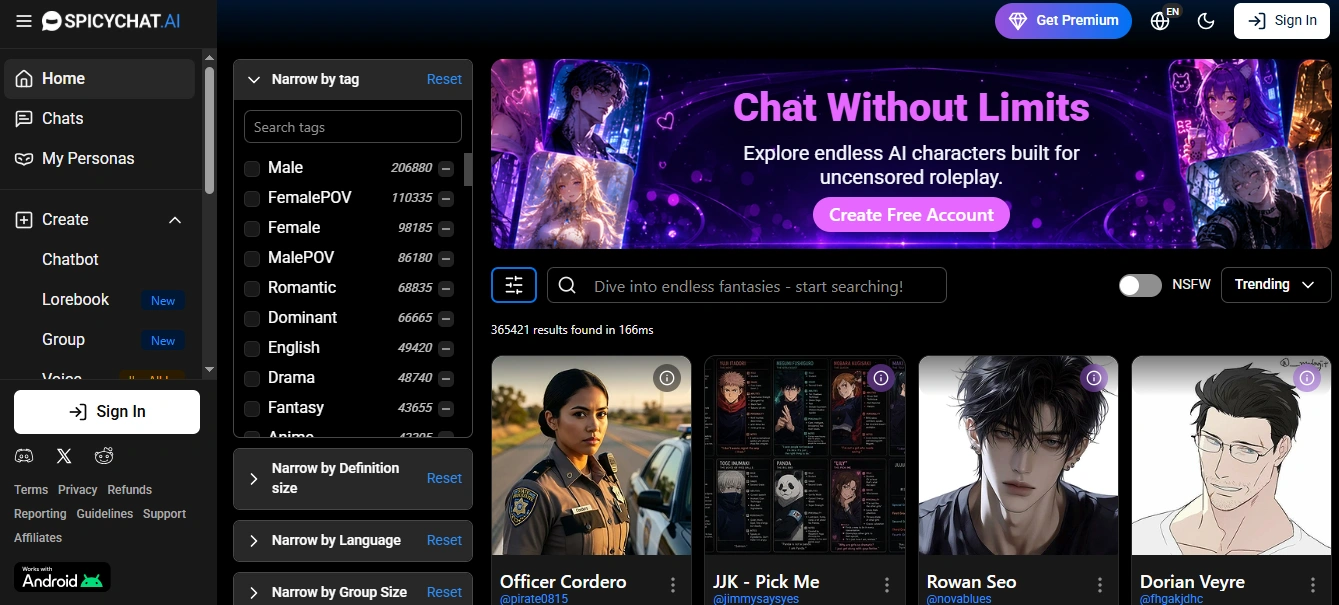Open the Affiliates footer link
Viewport: 1339px width, 605px height.
38,538
